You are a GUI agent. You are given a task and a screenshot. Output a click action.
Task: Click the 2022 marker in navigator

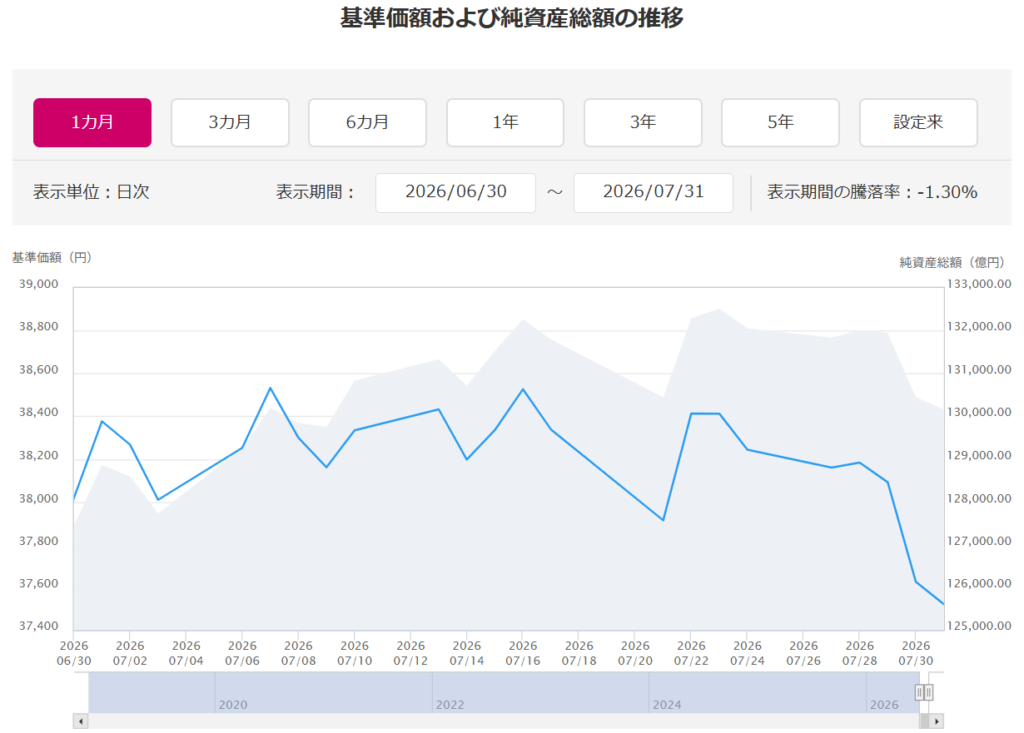[x=450, y=705]
